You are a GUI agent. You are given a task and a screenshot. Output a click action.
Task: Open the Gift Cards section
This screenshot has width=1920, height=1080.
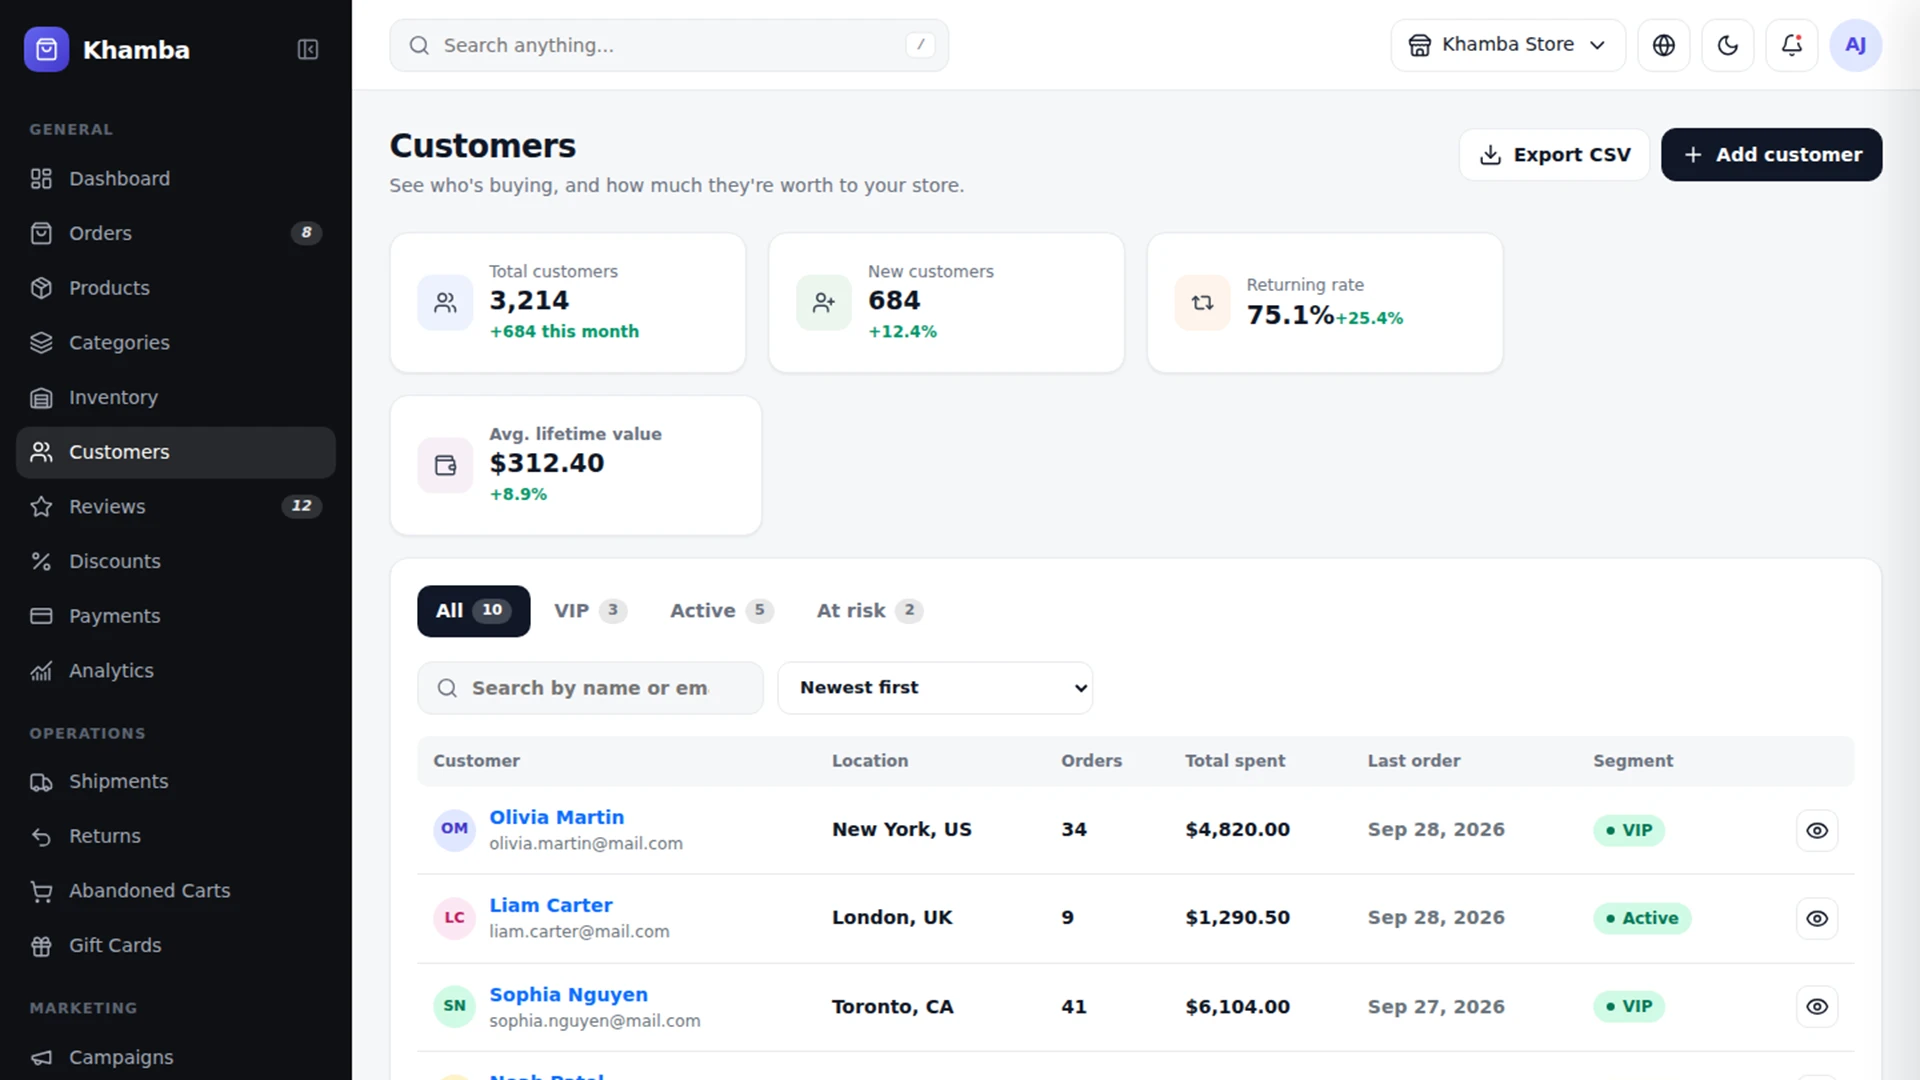pos(175,946)
